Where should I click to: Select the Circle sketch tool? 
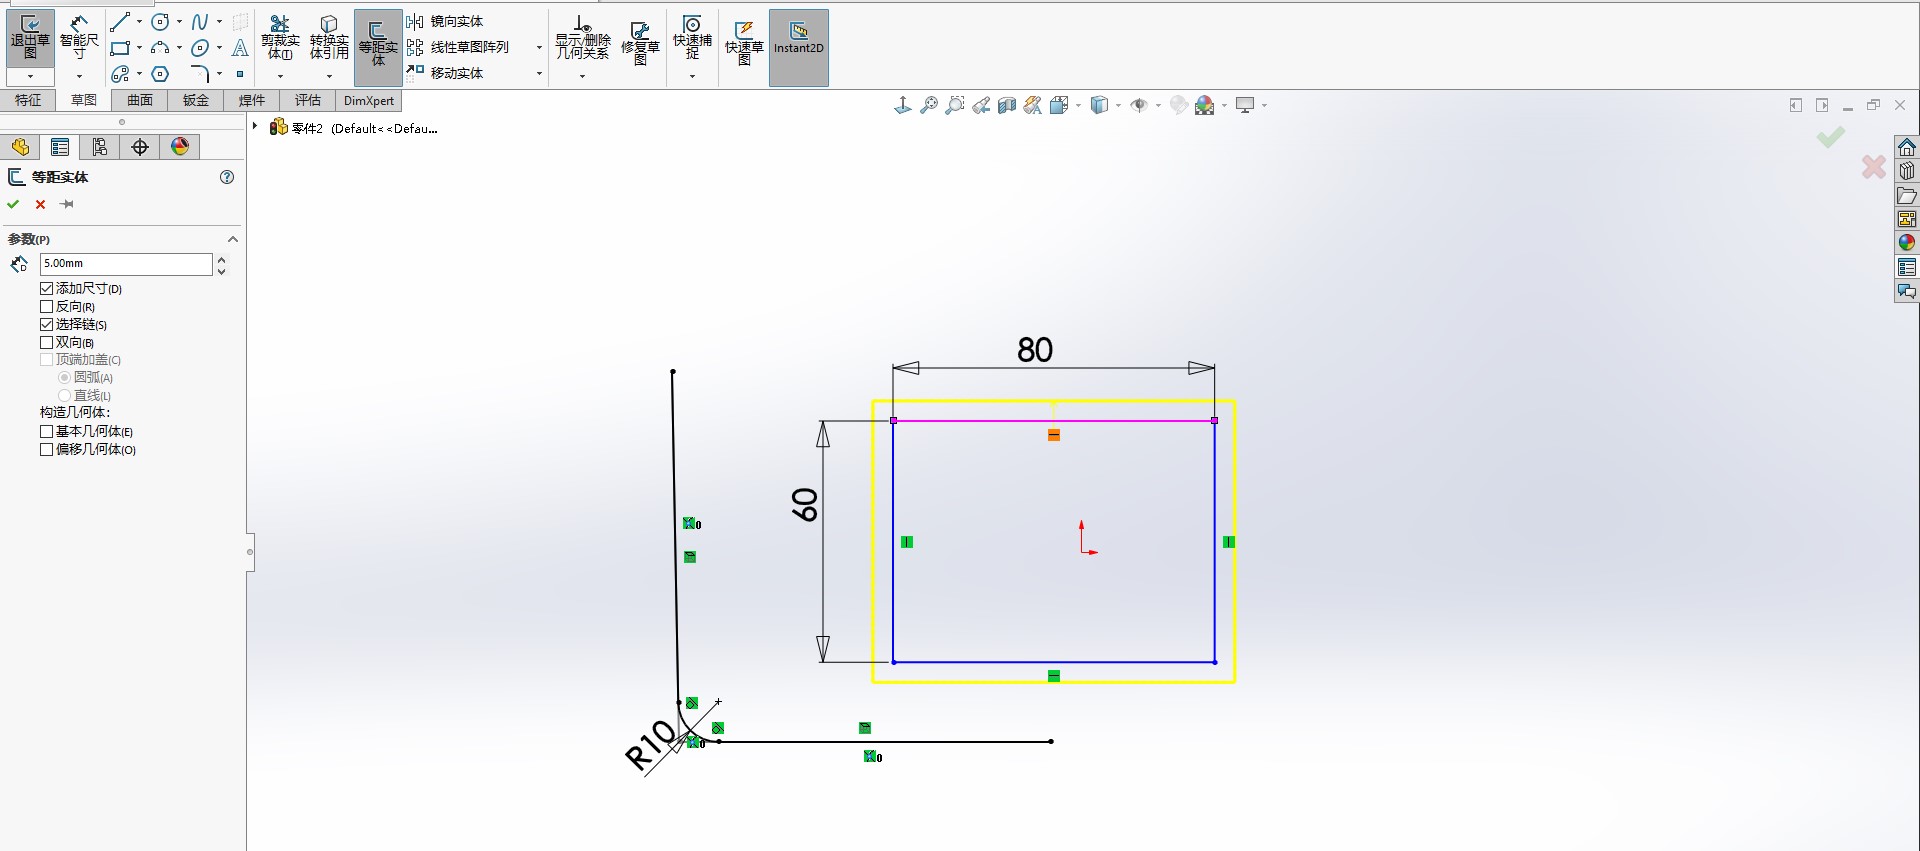pyautogui.click(x=160, y=22)
